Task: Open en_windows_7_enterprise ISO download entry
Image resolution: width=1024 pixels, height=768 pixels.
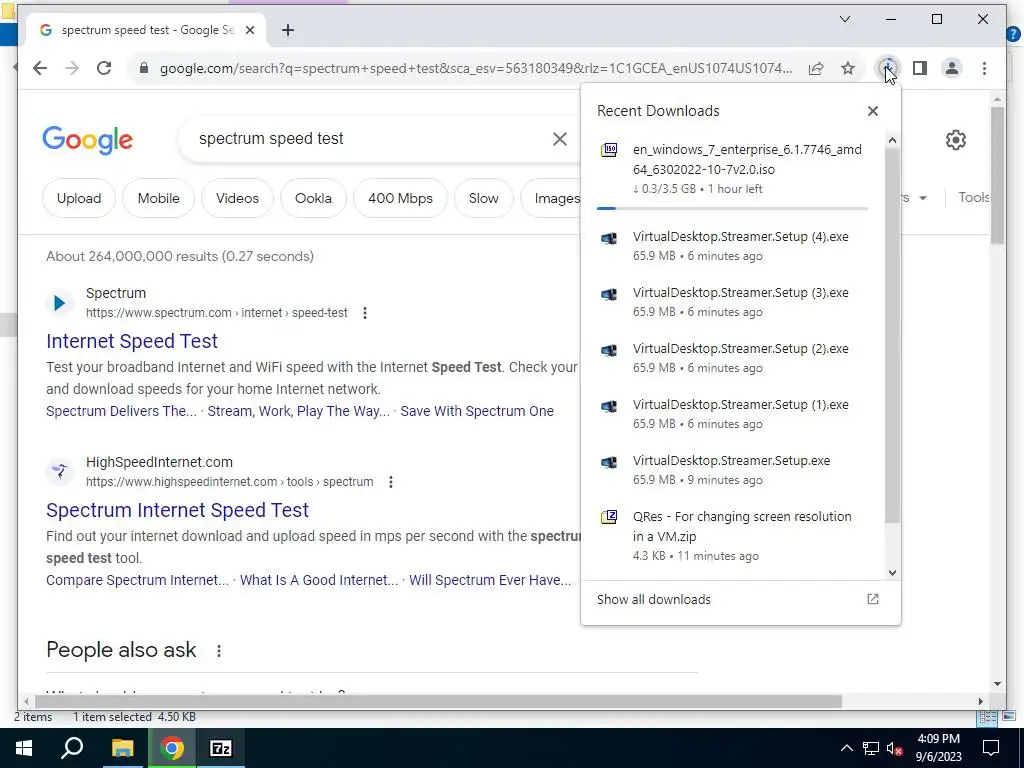Action: pyautogui.click(x=733, y=168)
